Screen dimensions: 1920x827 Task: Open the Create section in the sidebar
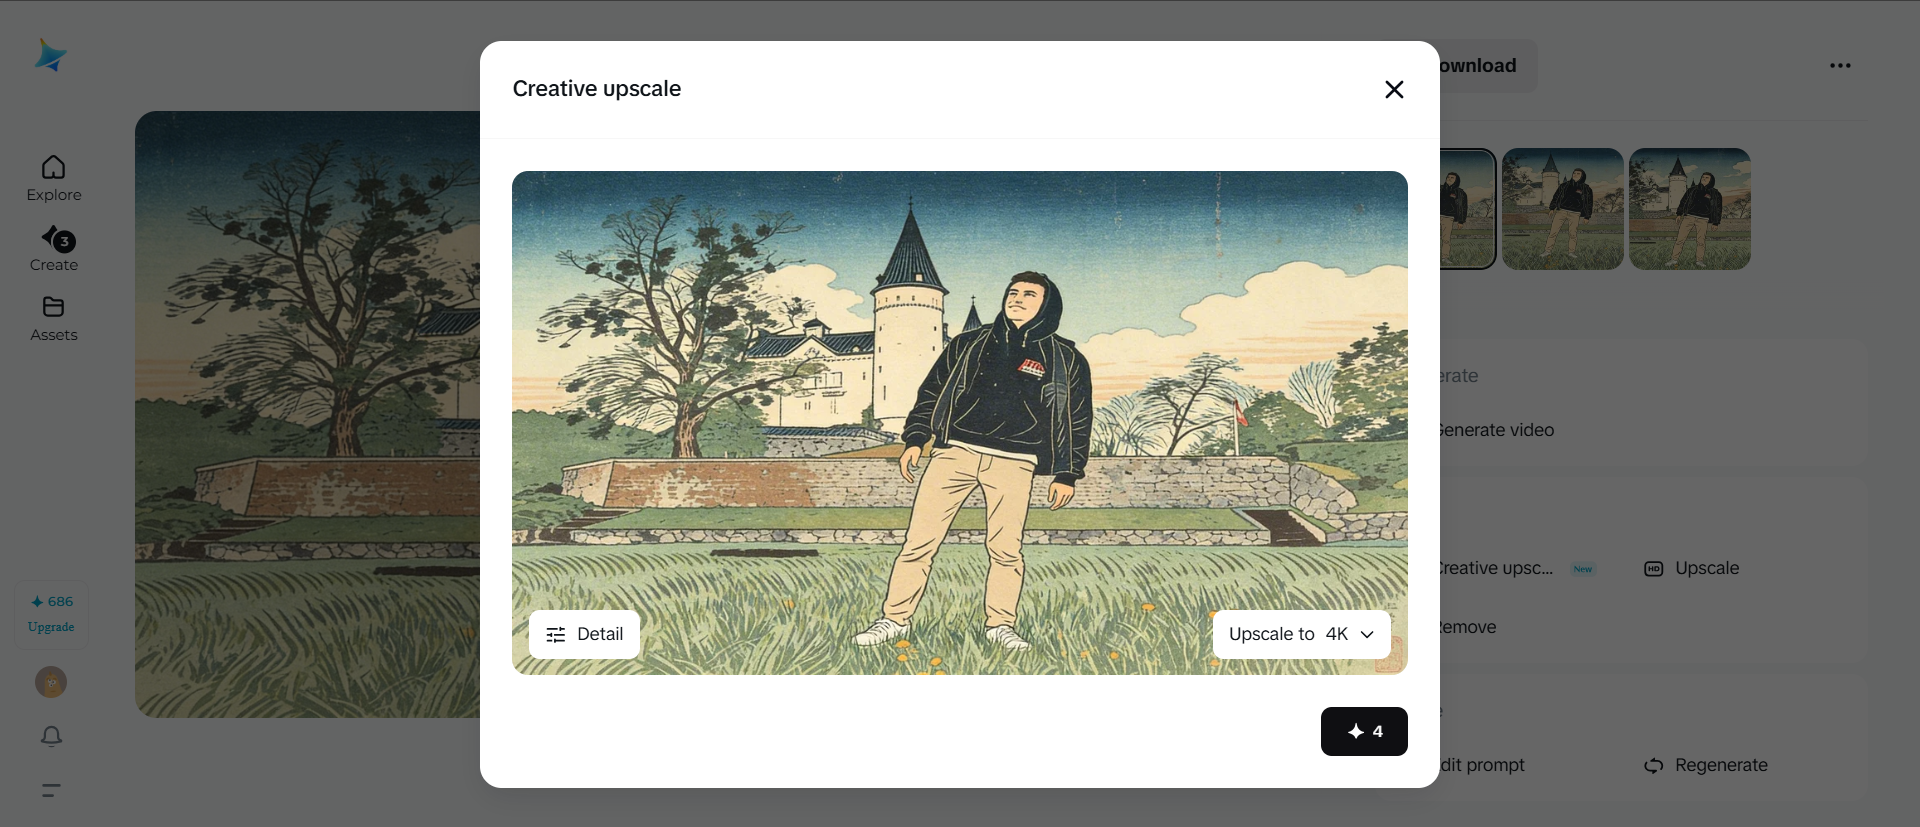[54, 249]
